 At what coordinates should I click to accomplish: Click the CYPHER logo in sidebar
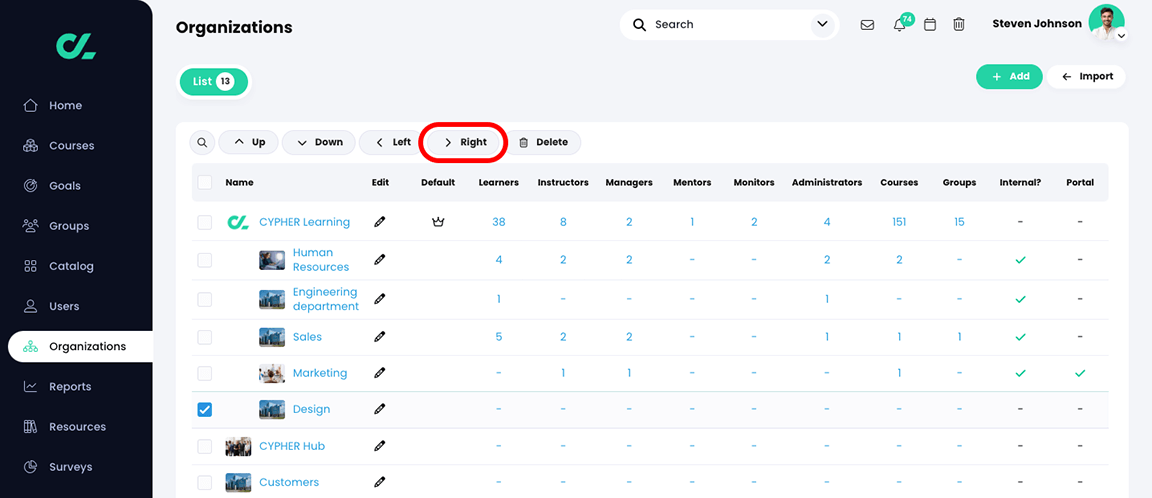tap(76, 46)
